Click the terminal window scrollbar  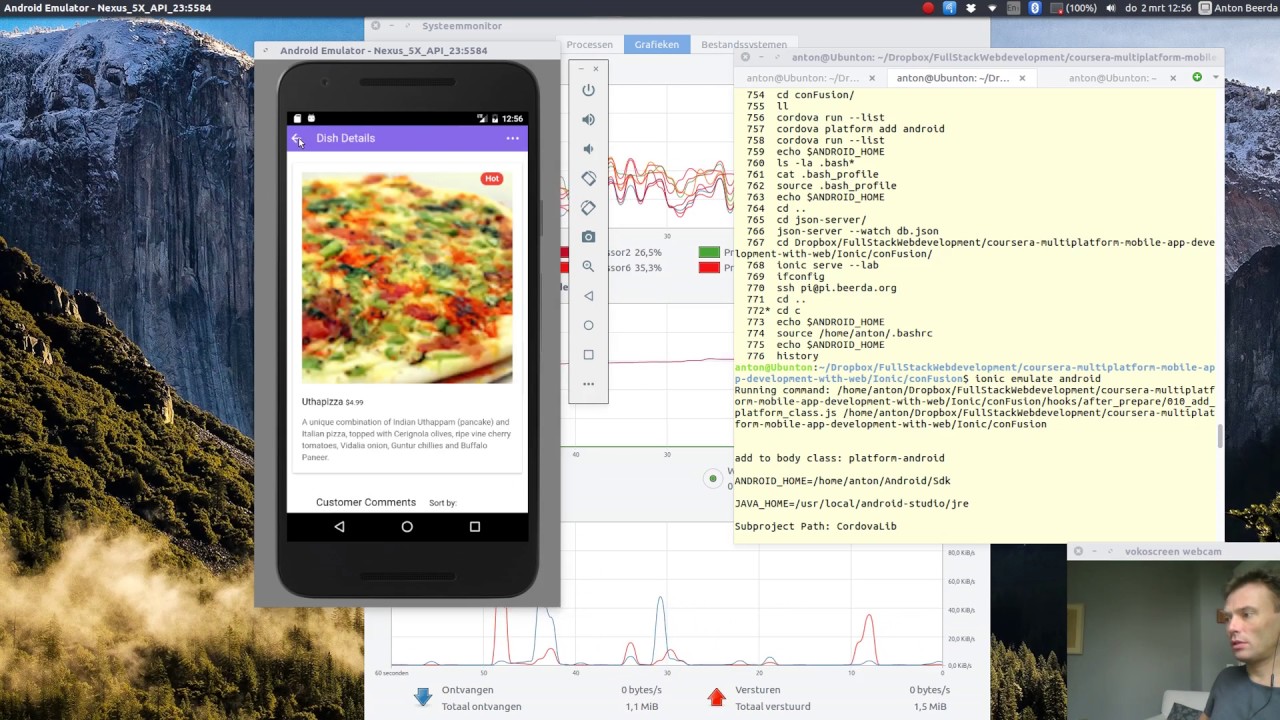coord(1220,436)
